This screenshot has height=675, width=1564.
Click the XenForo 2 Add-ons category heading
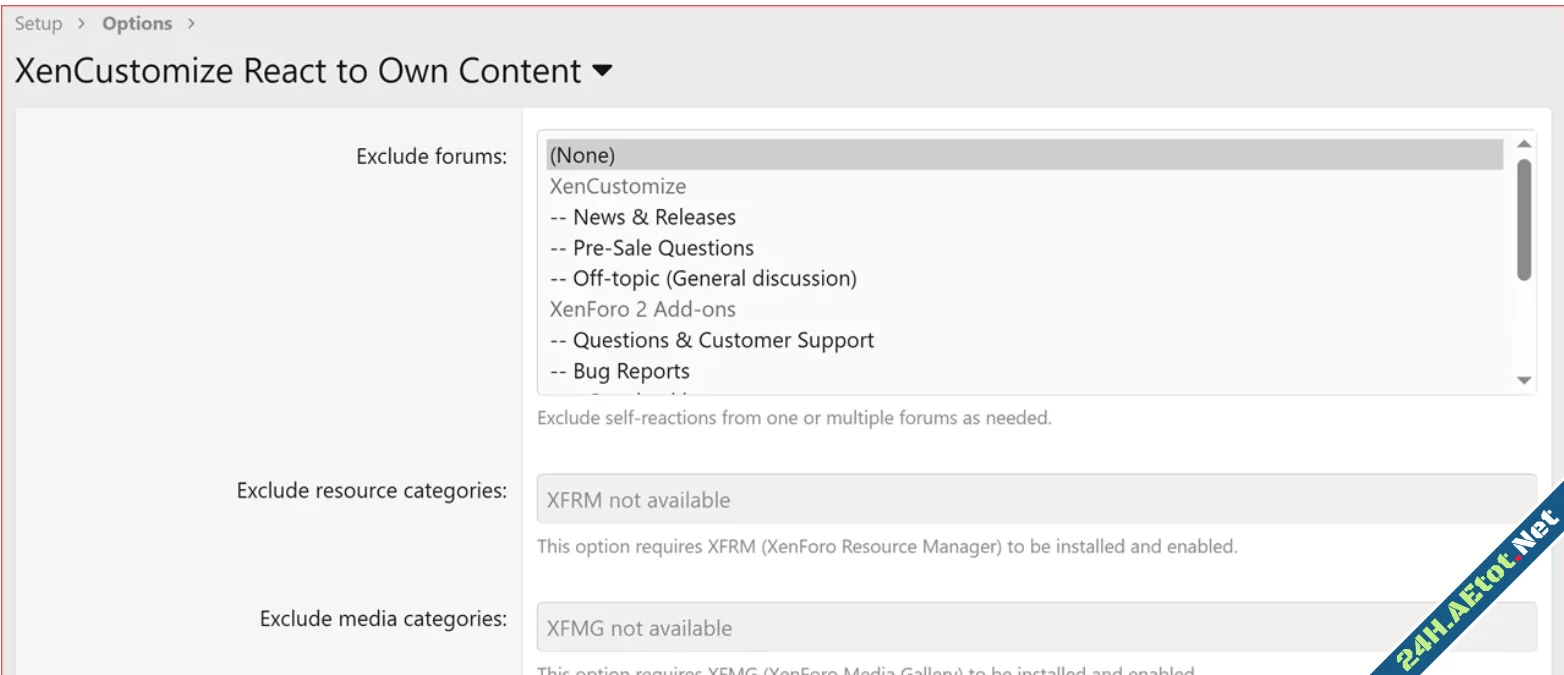point(642,310)
